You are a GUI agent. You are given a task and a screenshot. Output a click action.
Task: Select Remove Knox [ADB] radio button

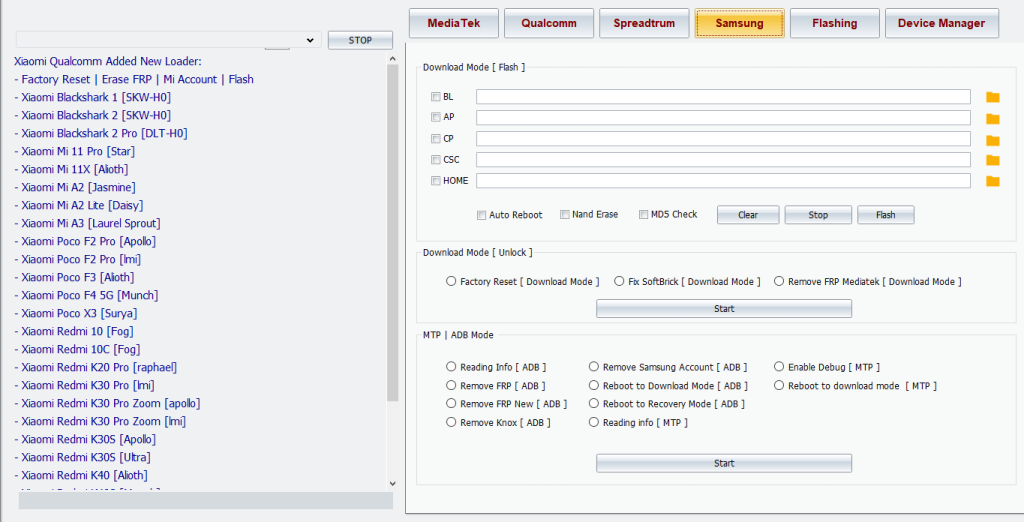coord(451,423)
